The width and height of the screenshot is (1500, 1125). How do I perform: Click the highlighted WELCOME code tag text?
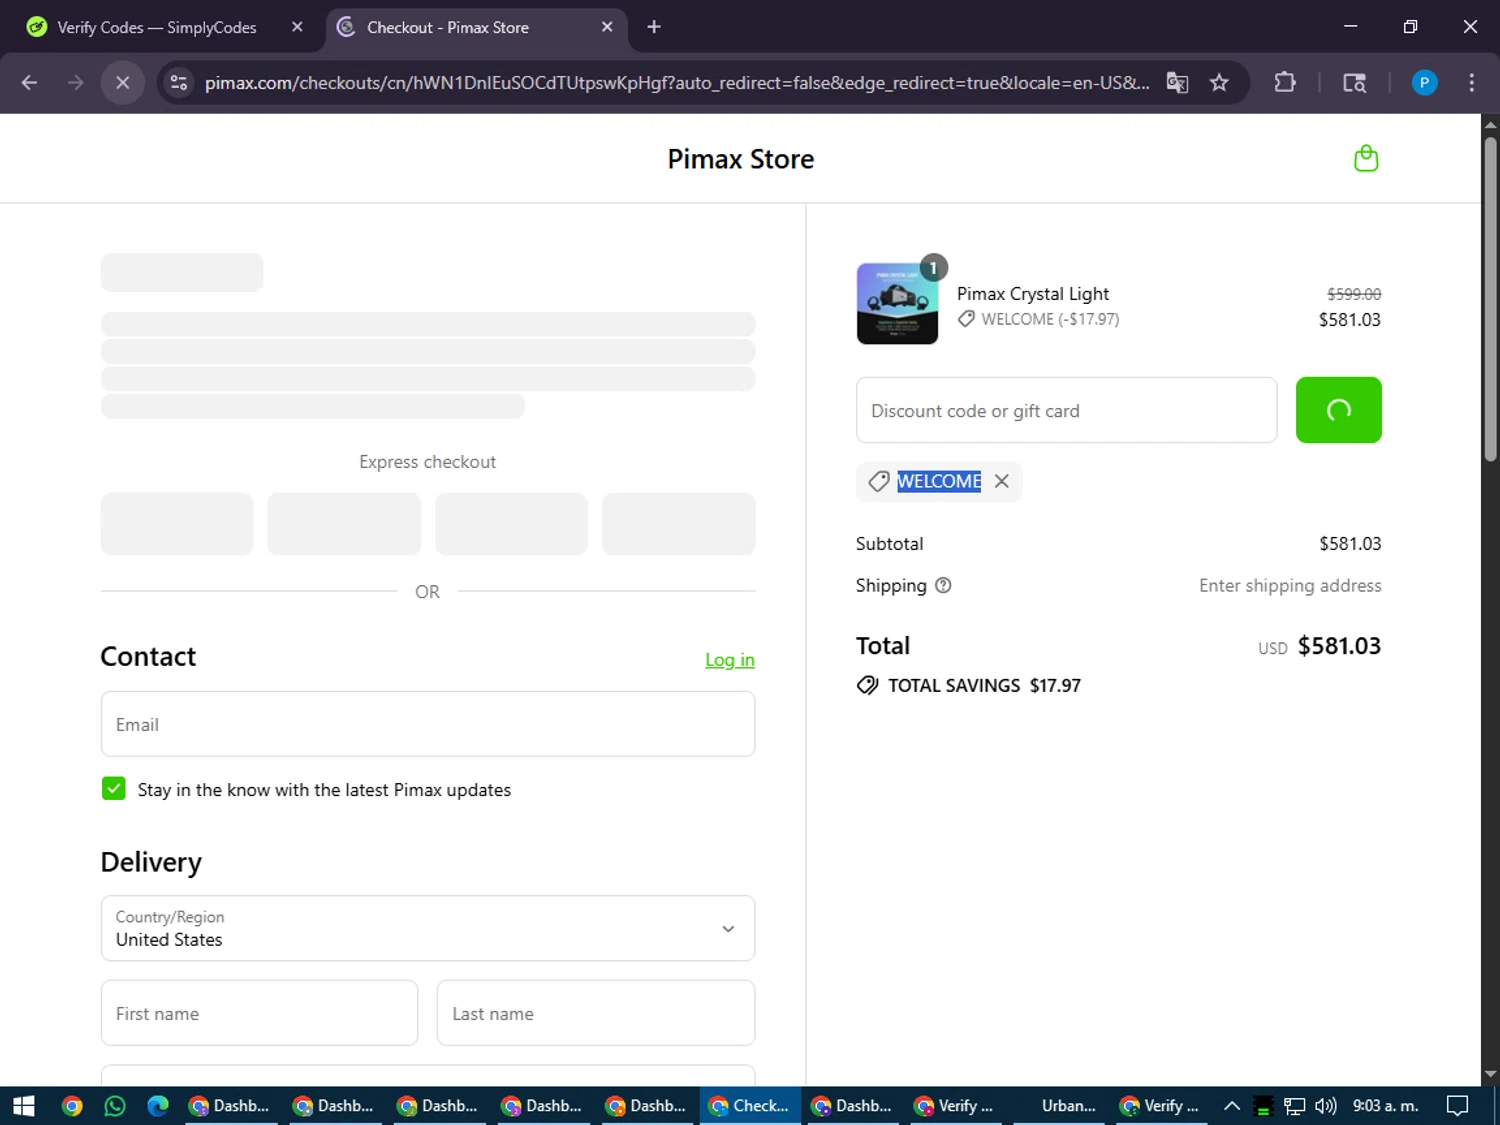939,482
